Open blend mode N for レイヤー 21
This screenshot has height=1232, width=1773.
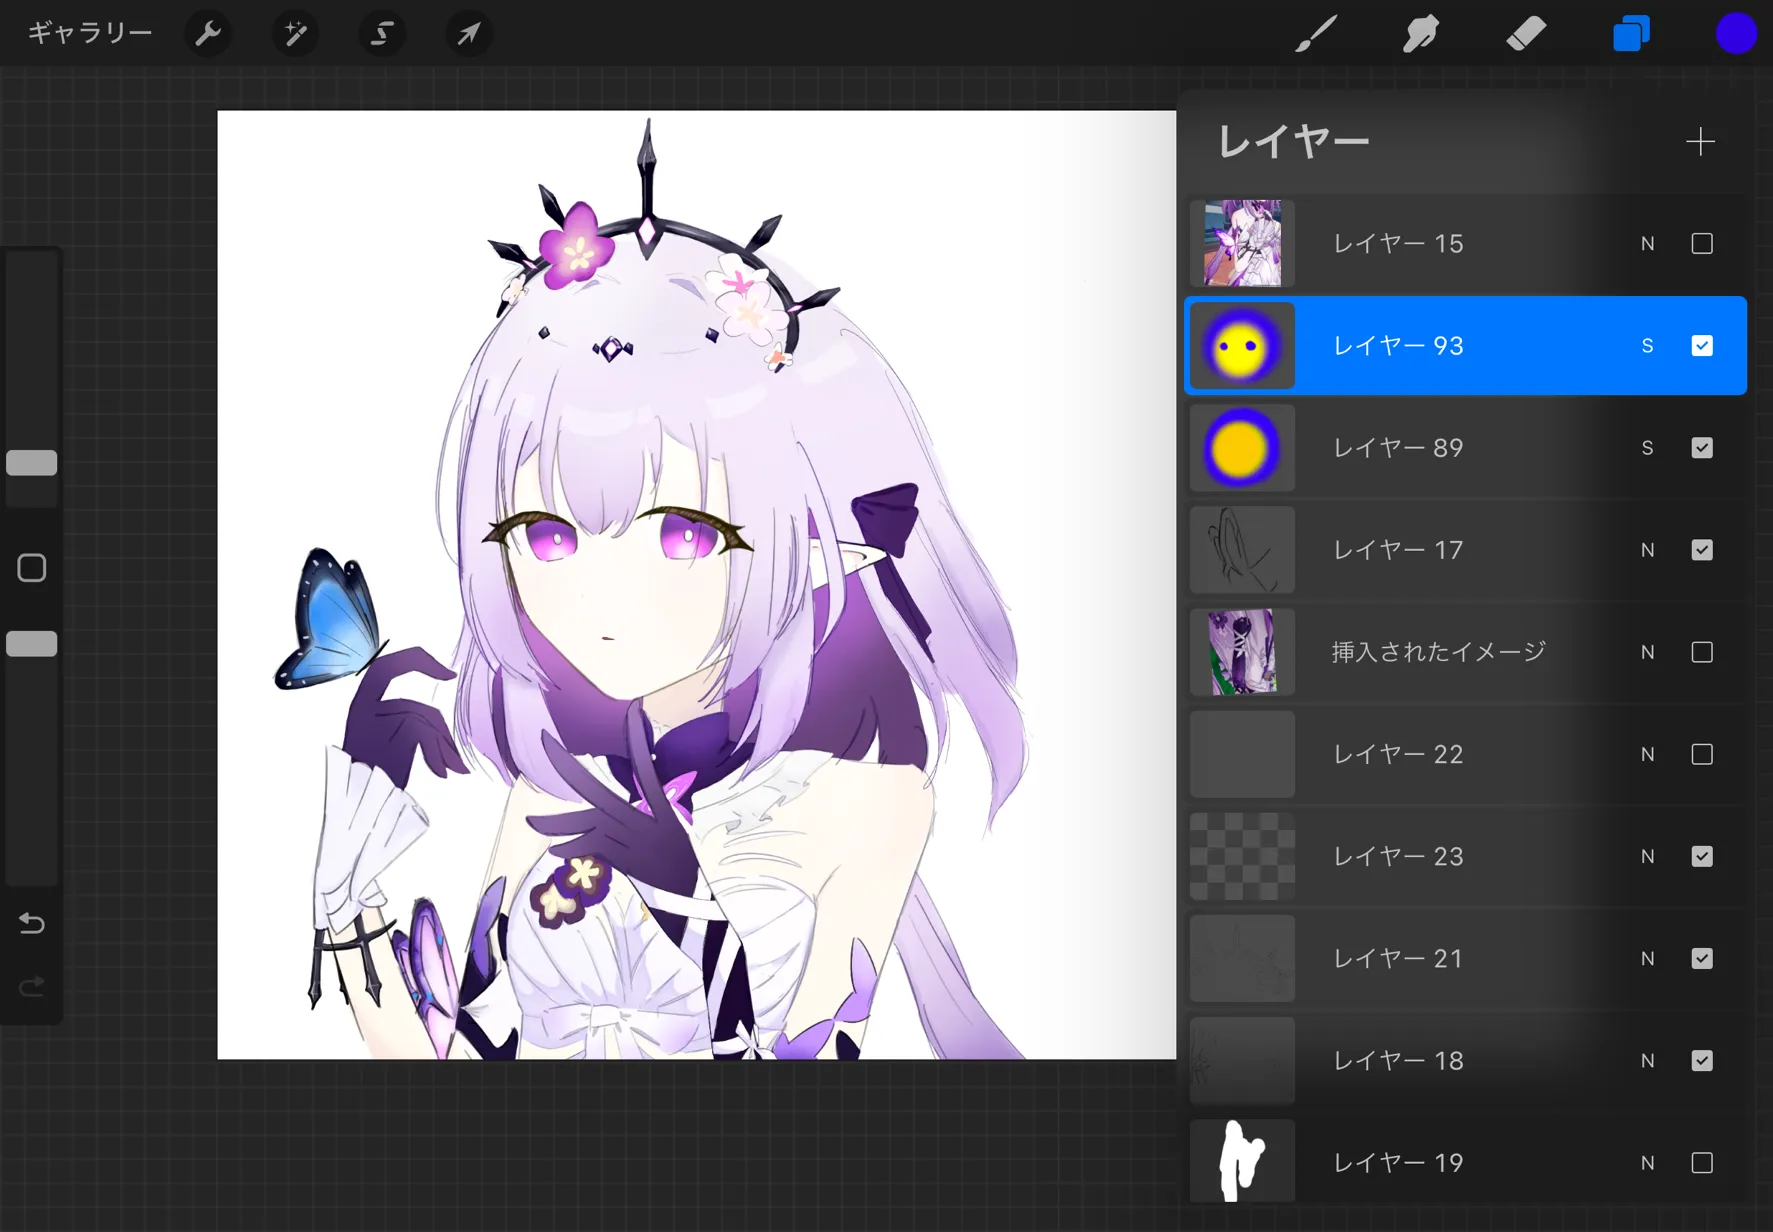(1648, 958)
